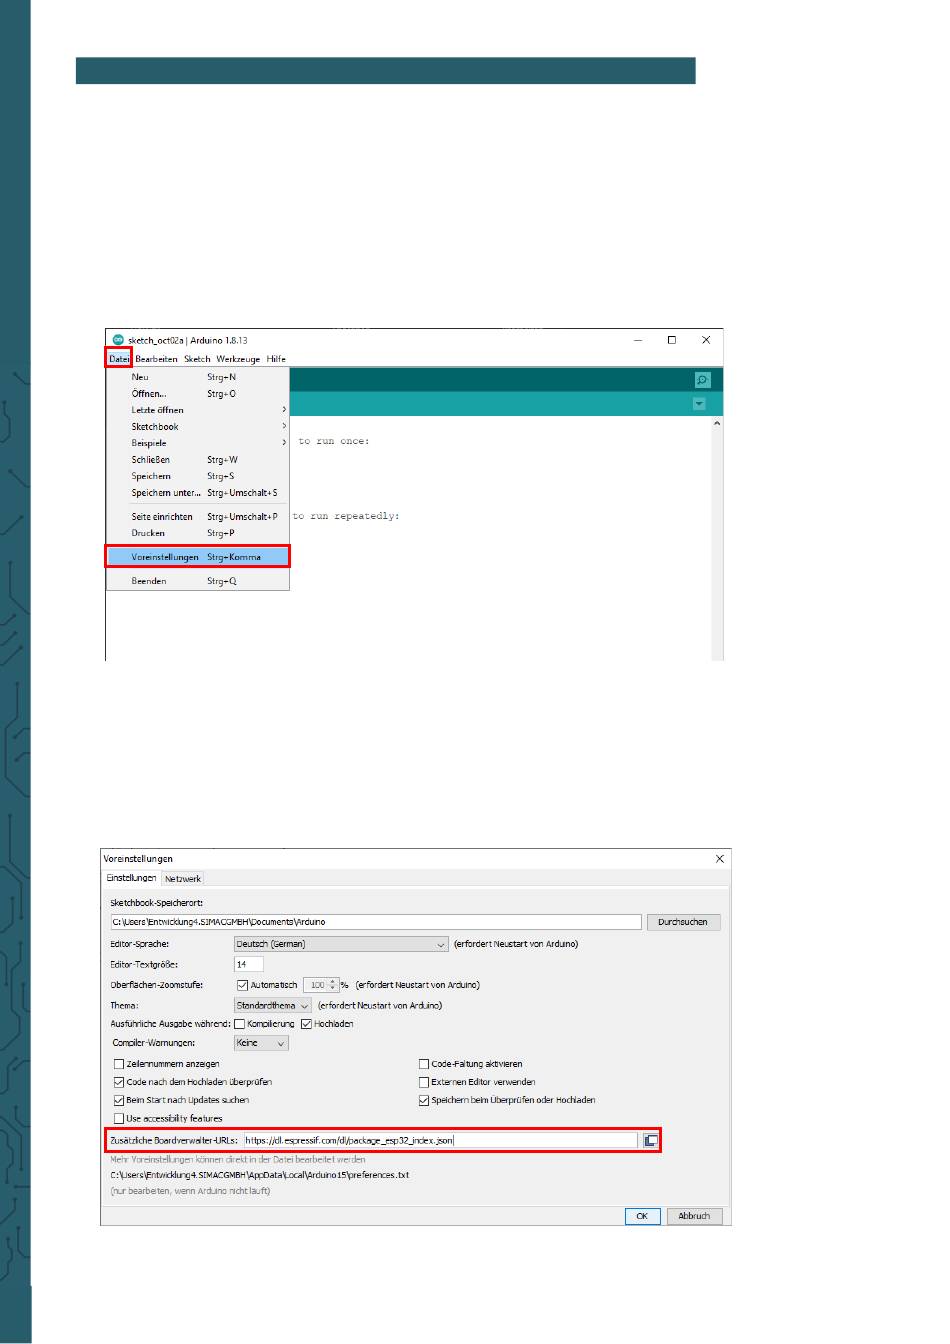This screenshot has width=950, height=1344.
Task: Open the Editor-Sprache dropdown
Action: click(x=341, y=944)
